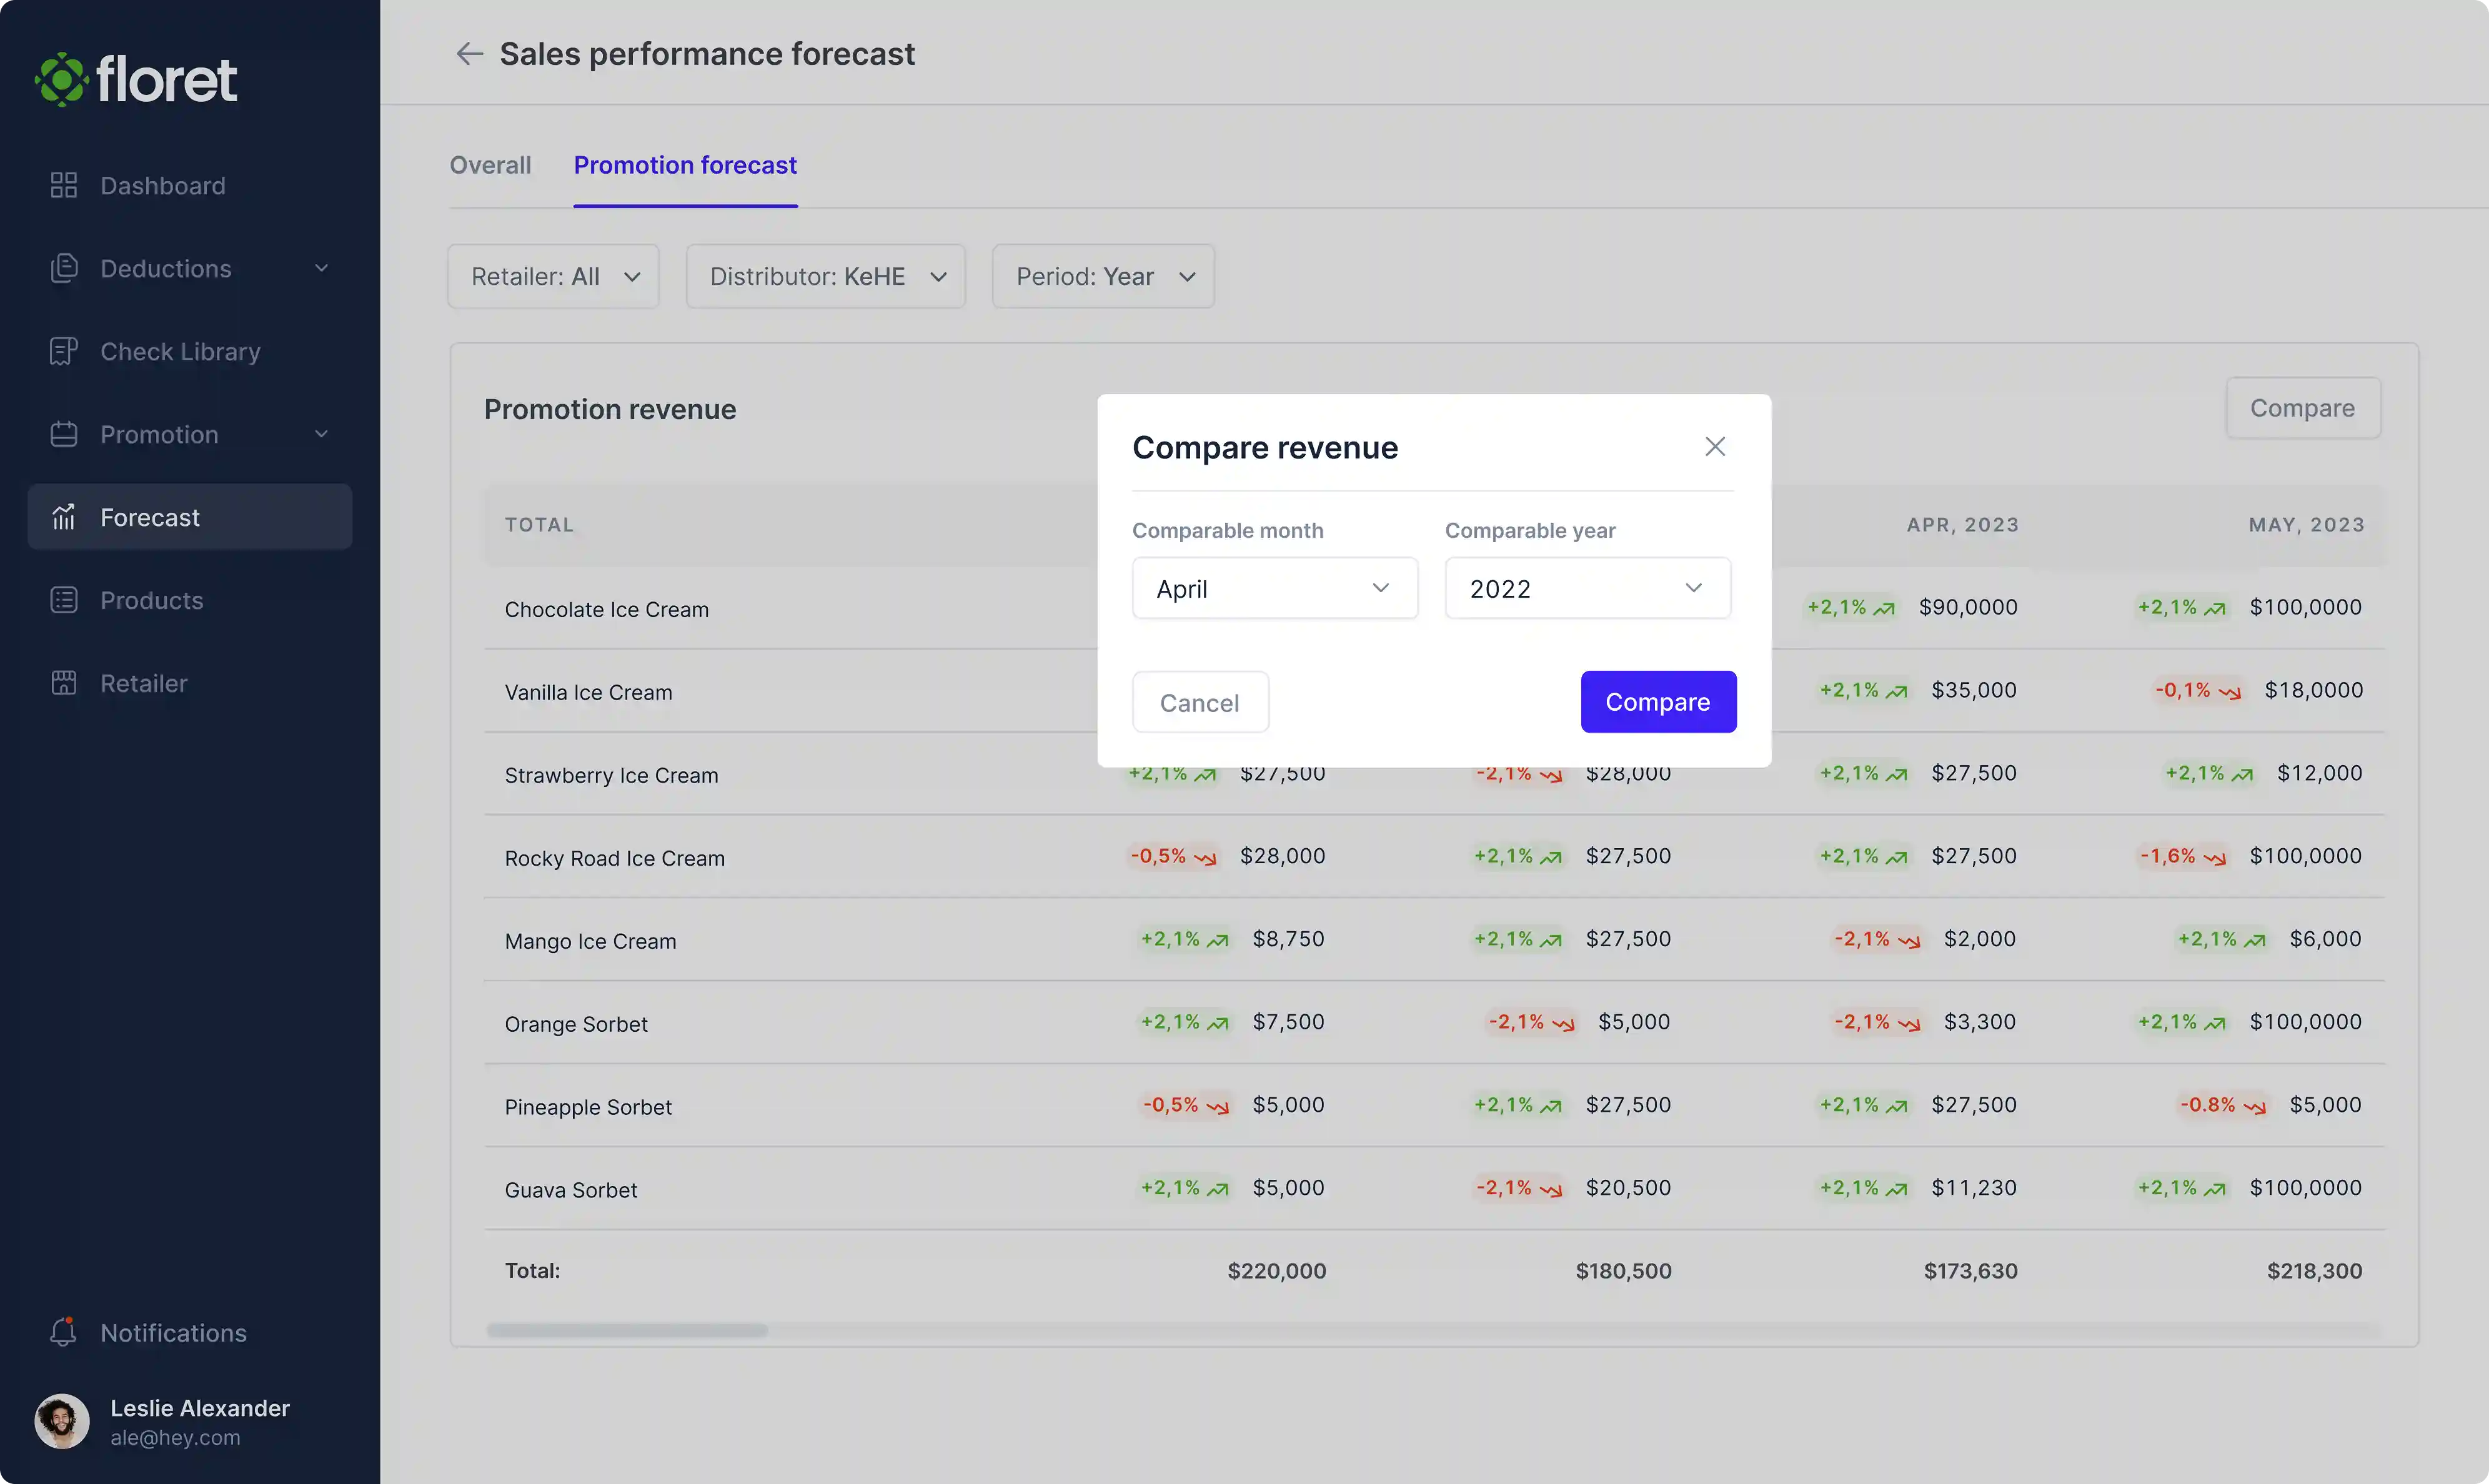Image resolution: width=2489 pixels, height=1484 pixels.
Task: Open Dashboard in the sidebar
Action: click(x=190, y=185)
